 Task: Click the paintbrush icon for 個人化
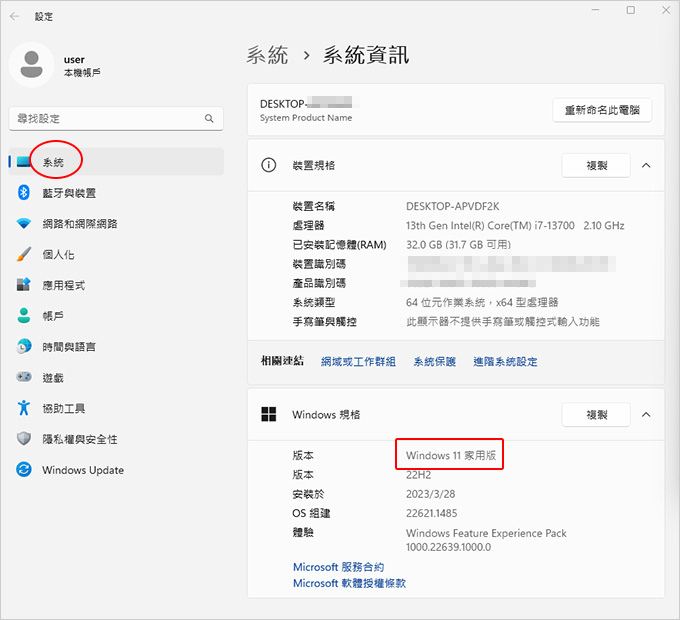coord(23,254)
